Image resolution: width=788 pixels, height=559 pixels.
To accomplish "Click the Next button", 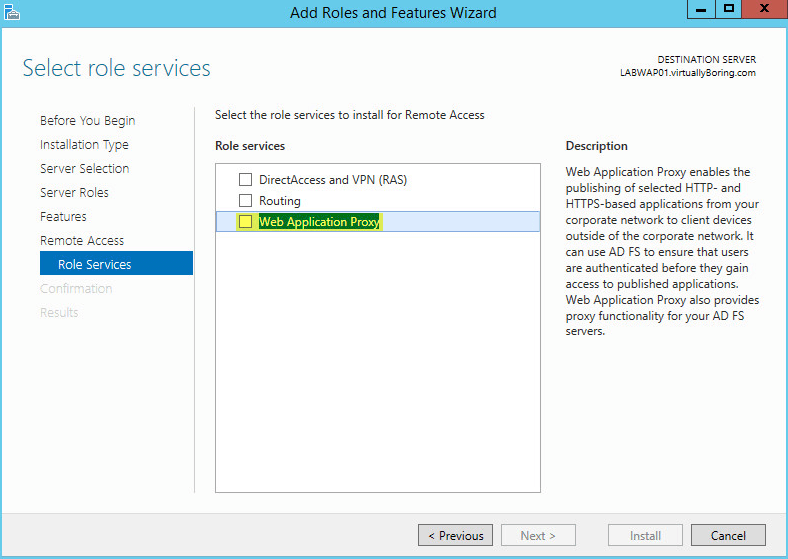I will coord(538,535).
